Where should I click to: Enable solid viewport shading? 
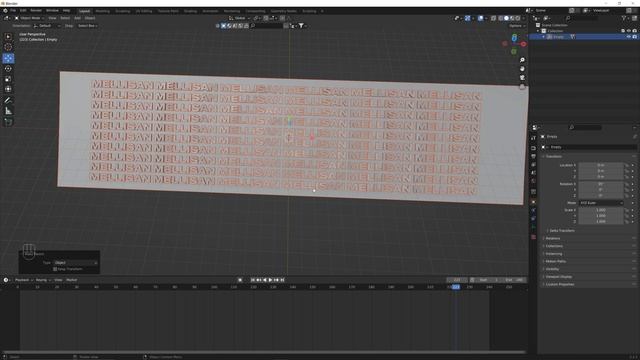click(506, 18)
